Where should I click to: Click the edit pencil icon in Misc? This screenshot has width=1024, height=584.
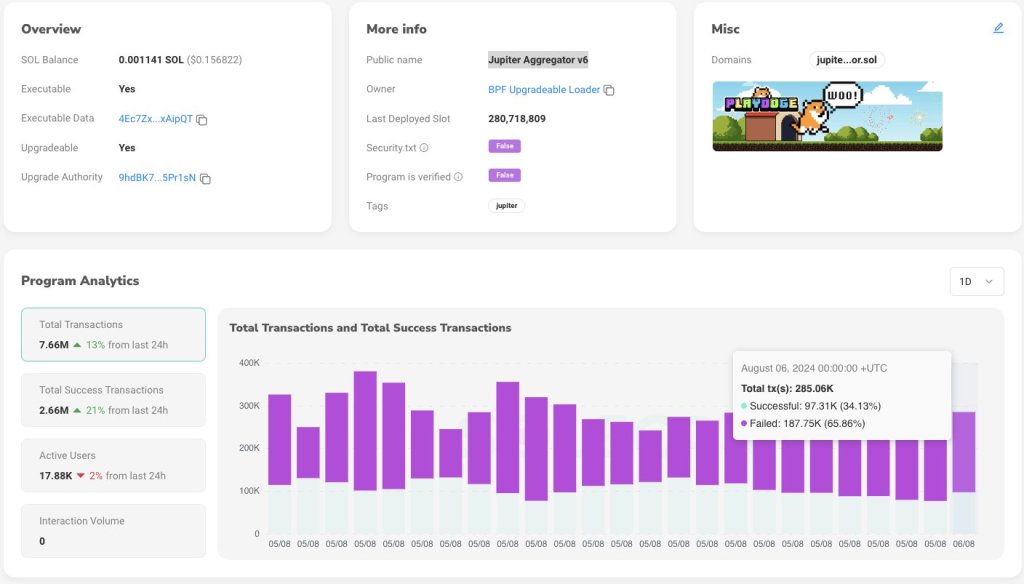pos(998,28)
